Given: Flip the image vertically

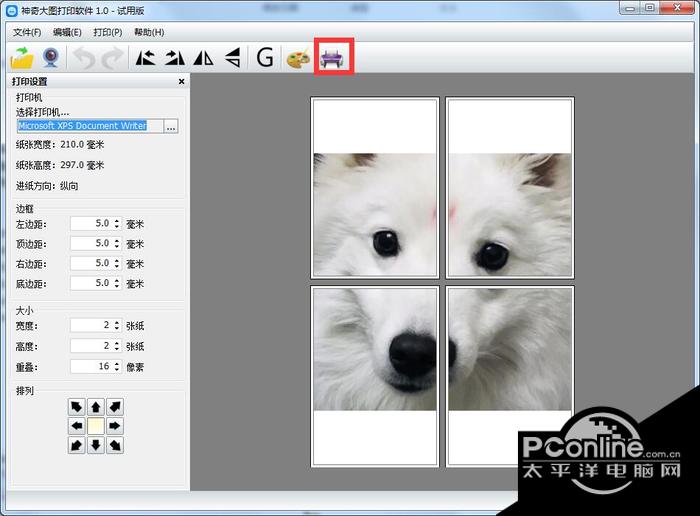Looking at the screenshot, I should (x=233, y=58).
